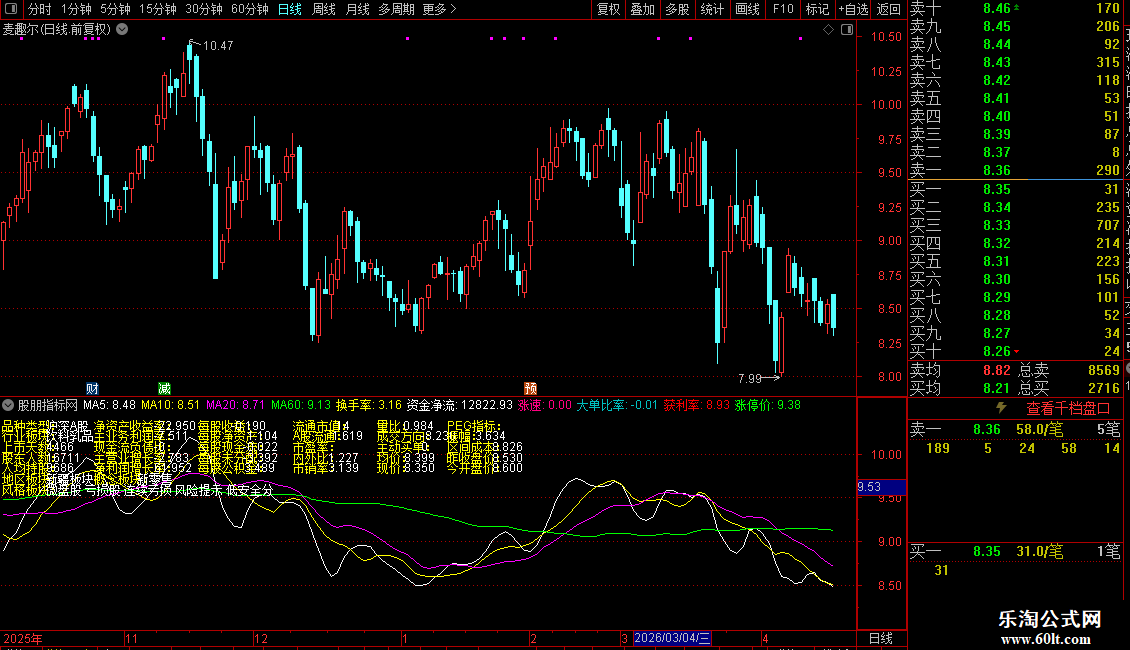Image resolution: width=1130 pixels, height=650 pixels.
Task: Select the 5分钟 period tab
Action: (x=115, y=9)
